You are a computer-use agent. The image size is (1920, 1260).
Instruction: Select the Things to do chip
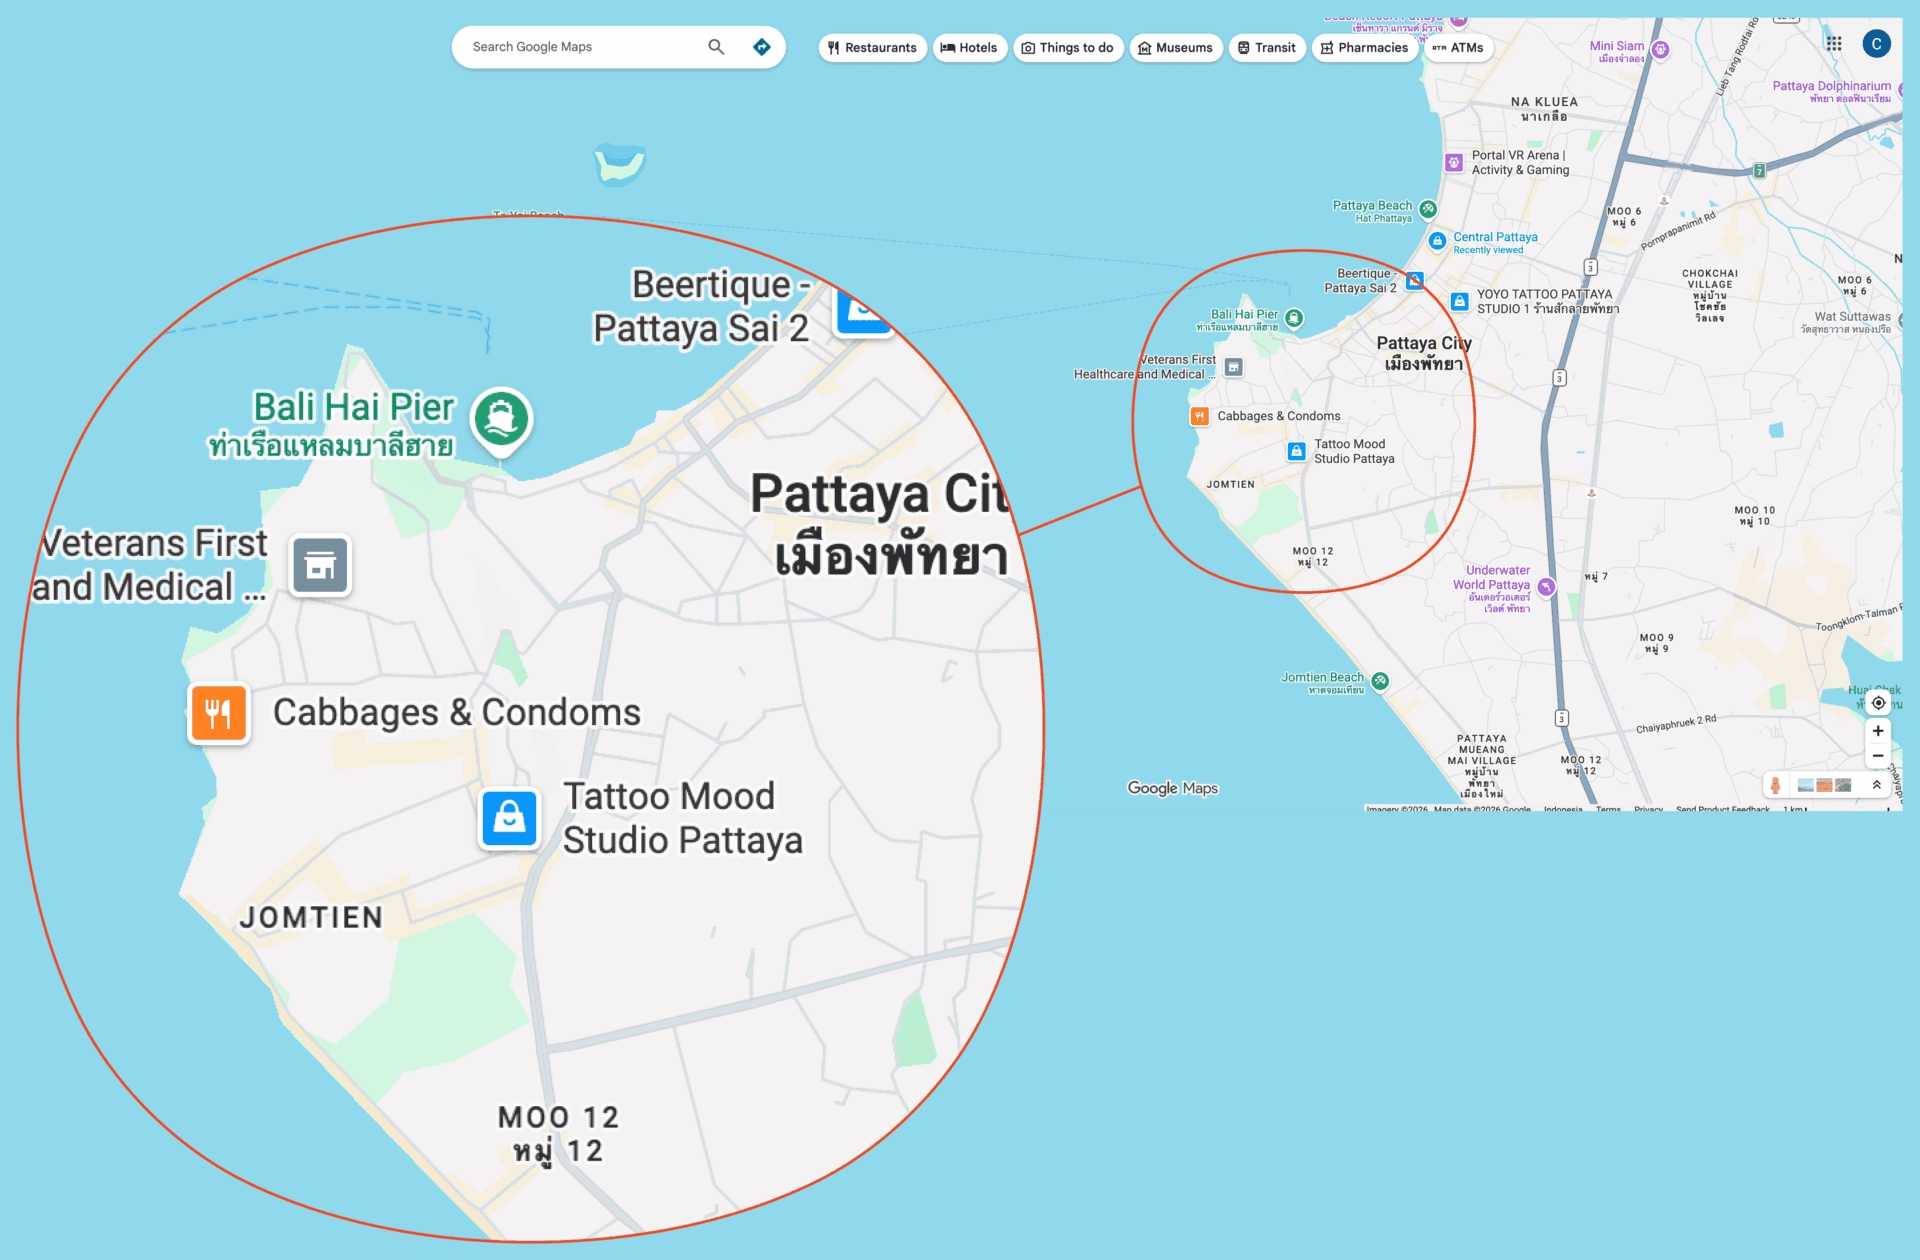pyautogui.click(x=1067, y=48)
